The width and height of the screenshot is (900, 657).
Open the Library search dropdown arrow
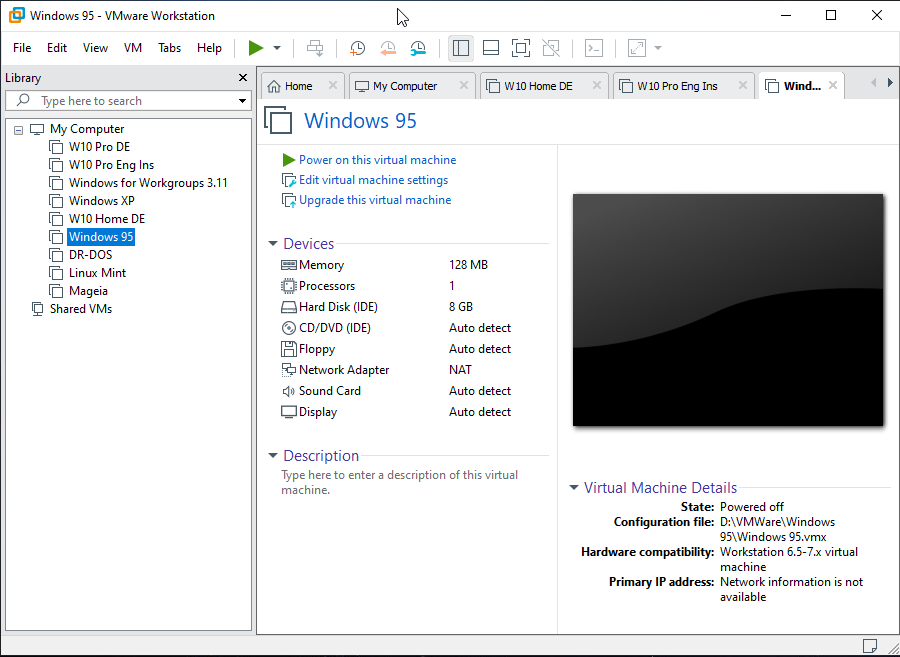coord(242,101)
